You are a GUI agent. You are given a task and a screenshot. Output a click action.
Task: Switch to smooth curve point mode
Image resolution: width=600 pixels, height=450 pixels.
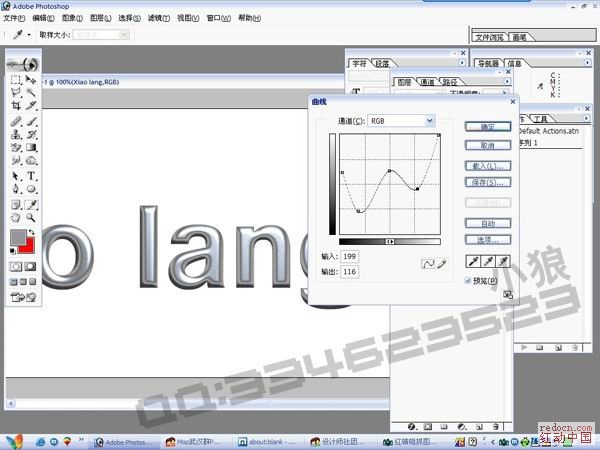pyautogui.click(x=428, y=263)
